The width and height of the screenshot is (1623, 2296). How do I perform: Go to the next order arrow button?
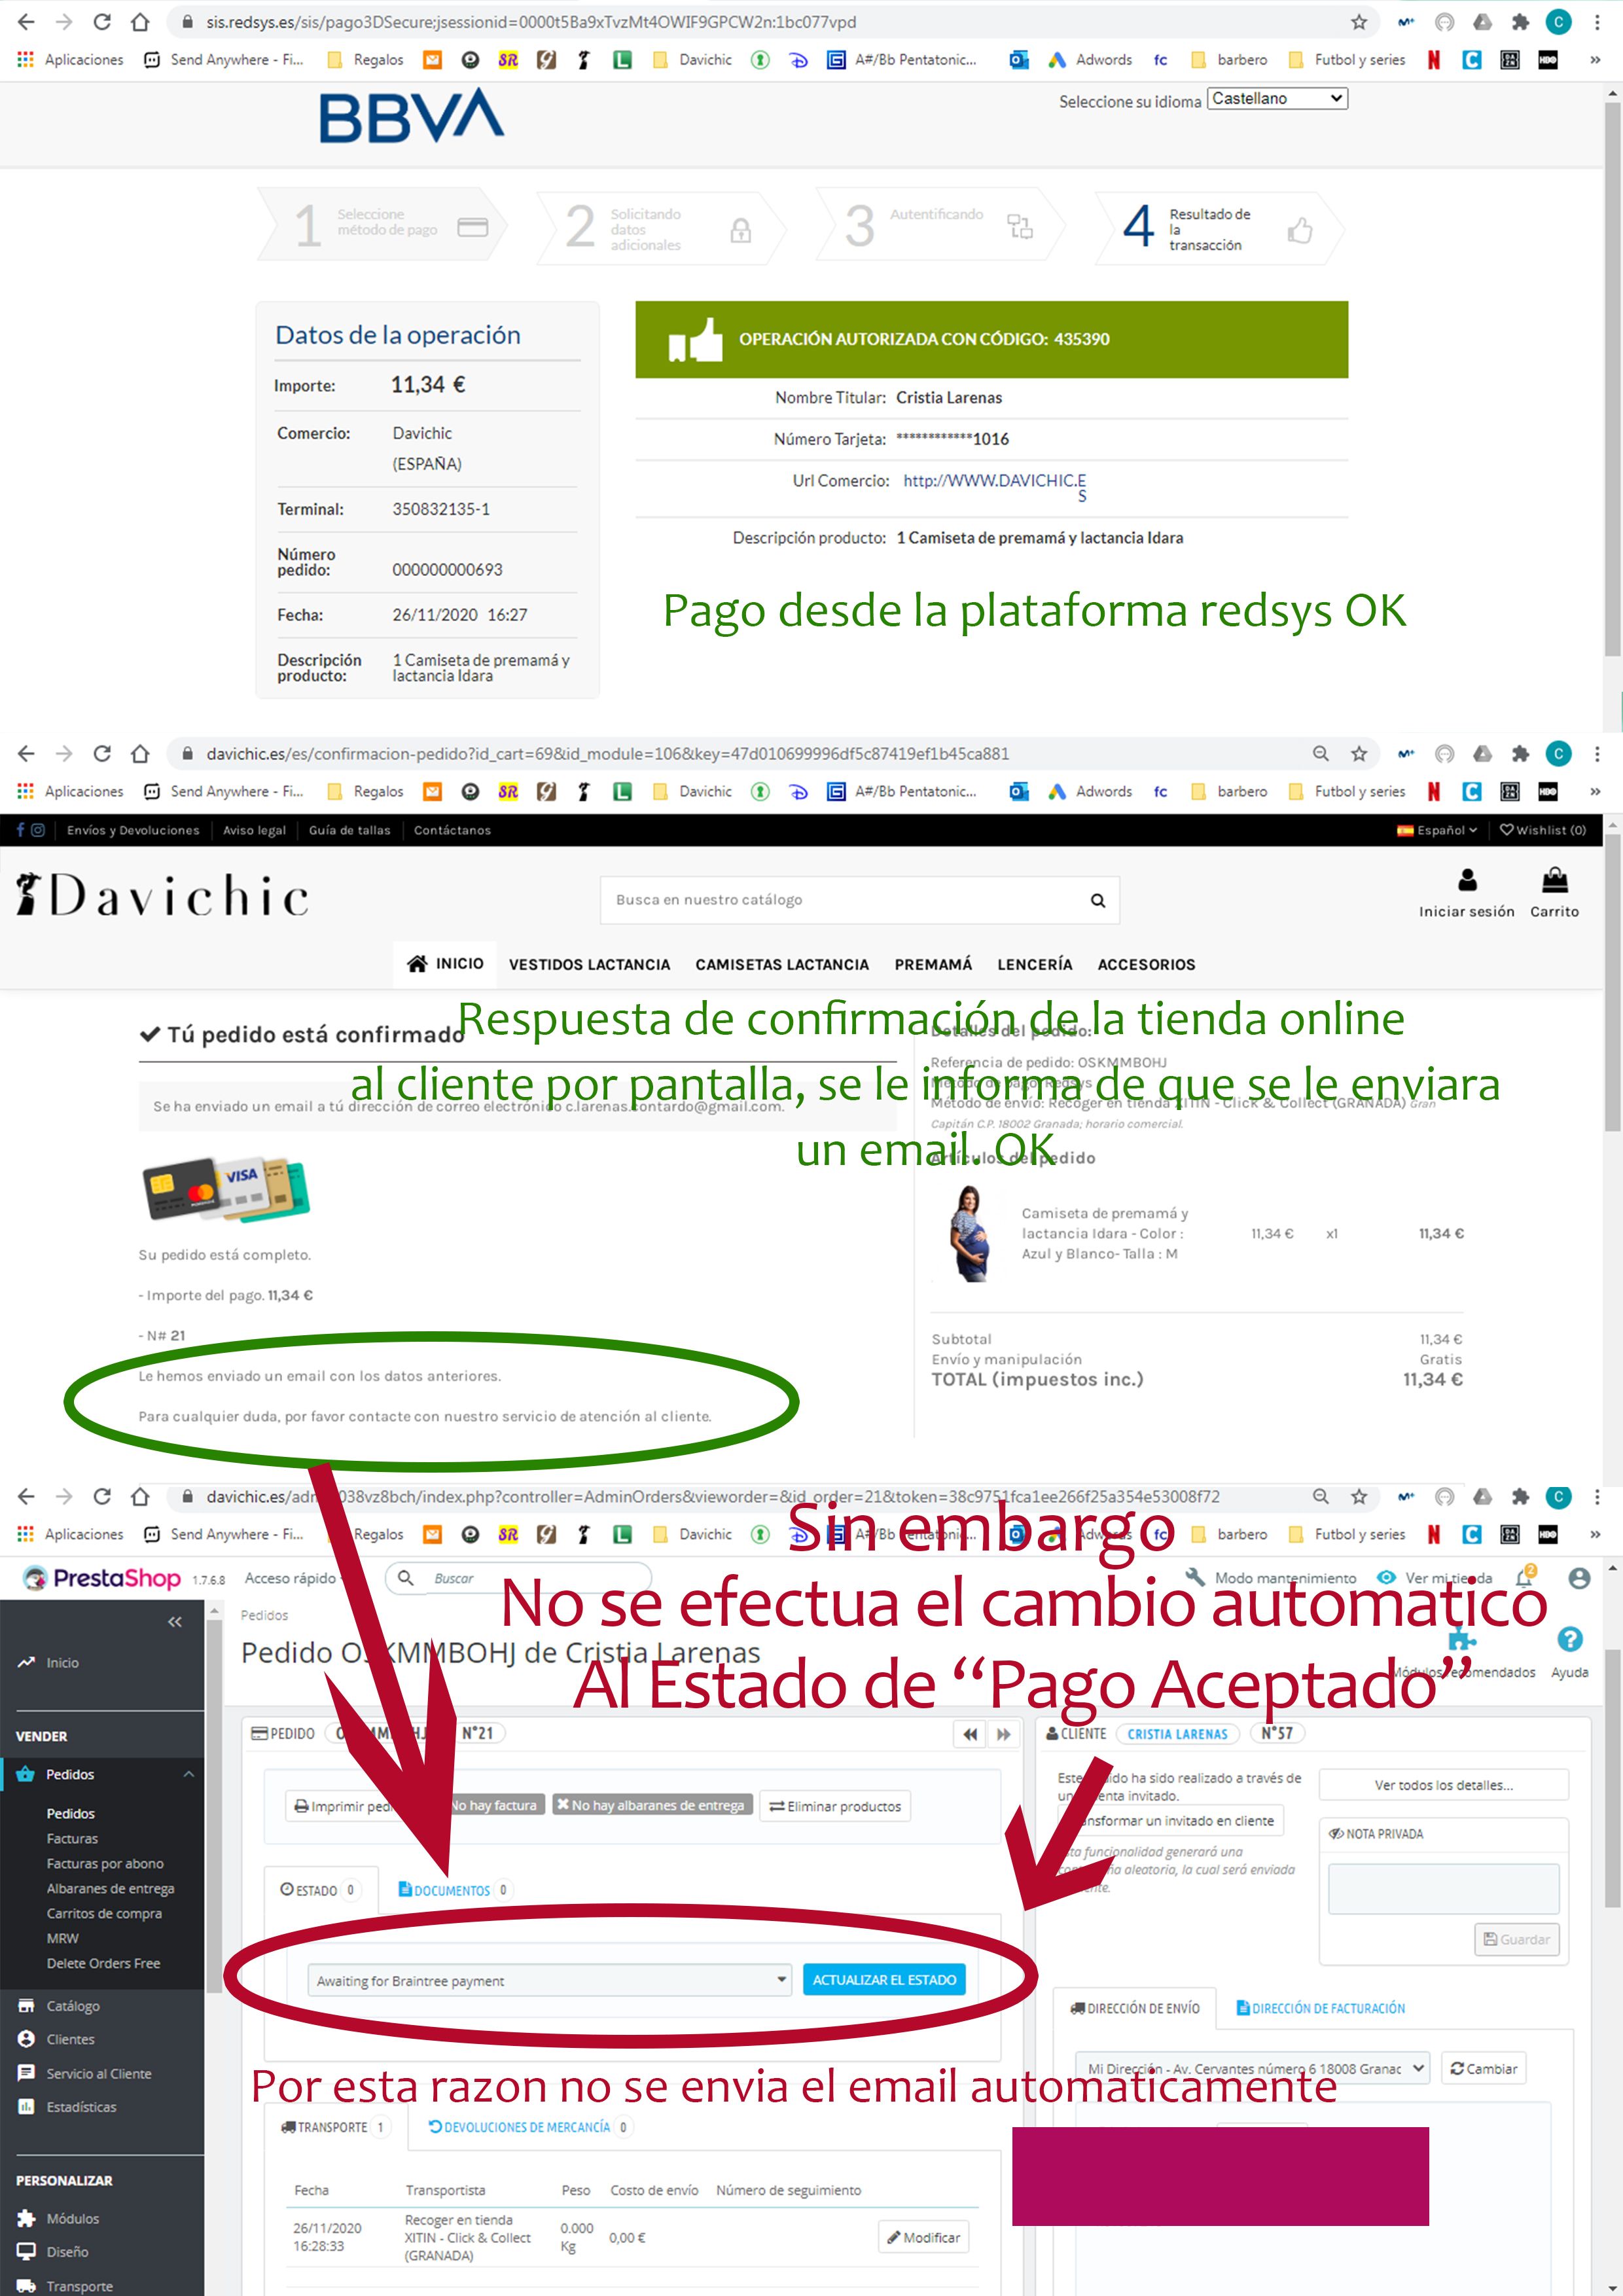(x=1003, y=1734)
